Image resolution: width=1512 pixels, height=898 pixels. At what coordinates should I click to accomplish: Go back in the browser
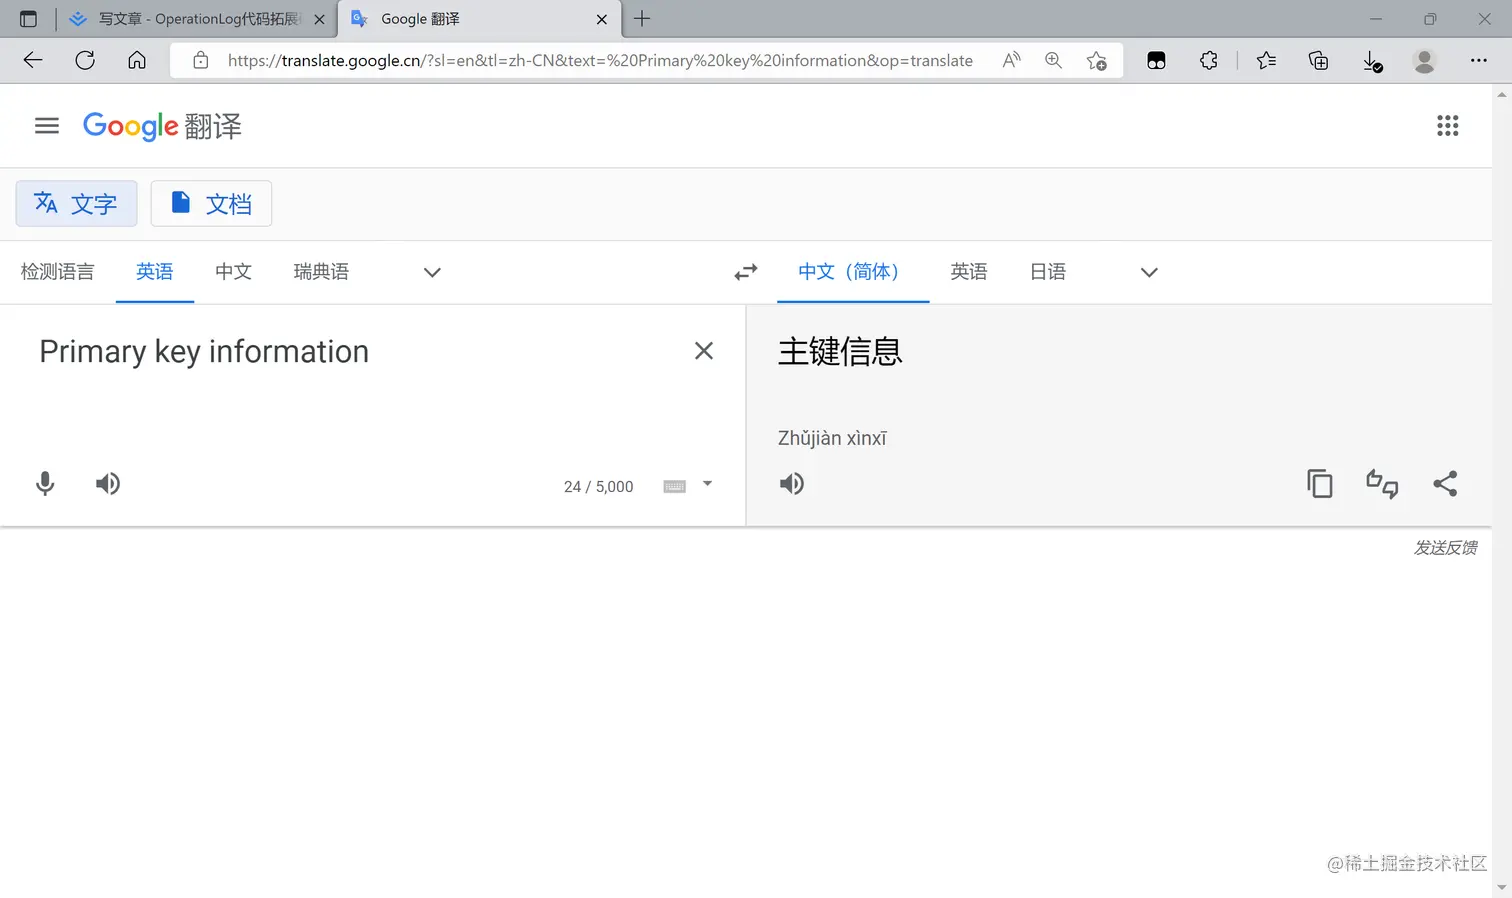[x=33, y=60]
